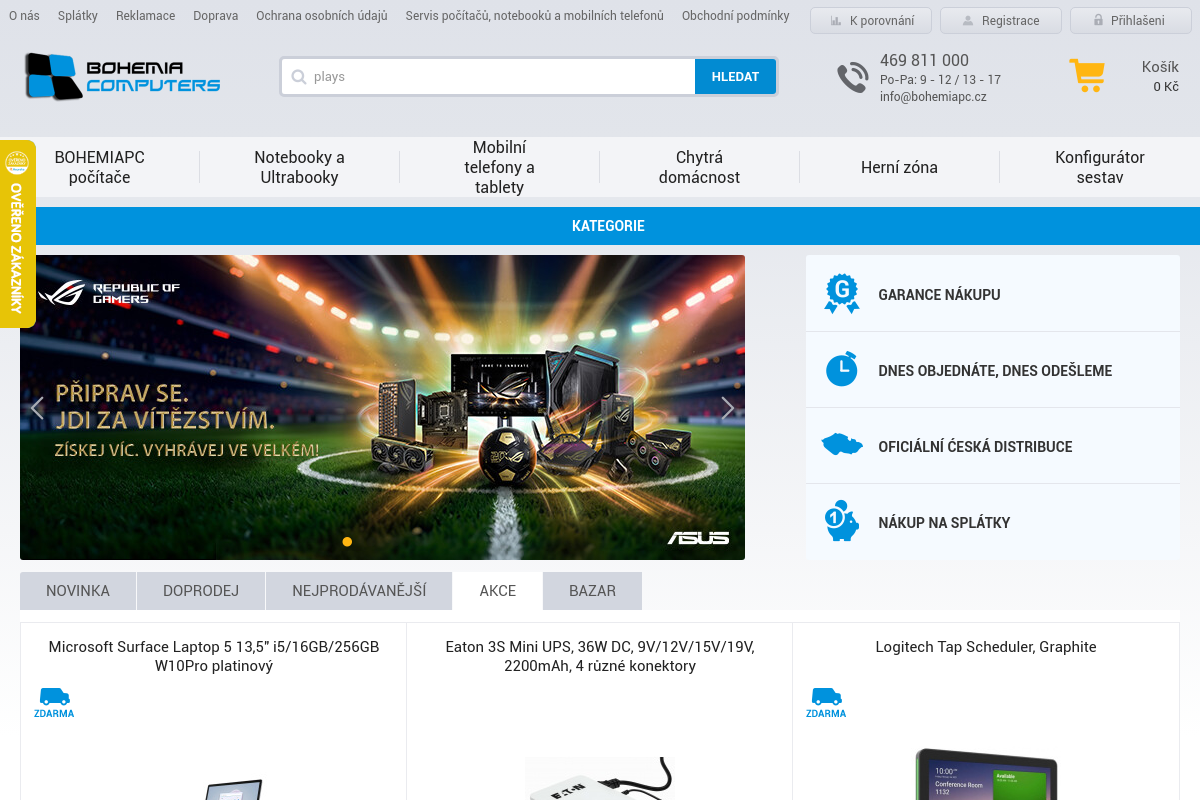
Task: Open the Reklamace link
Action: click(x=145, y=16)
